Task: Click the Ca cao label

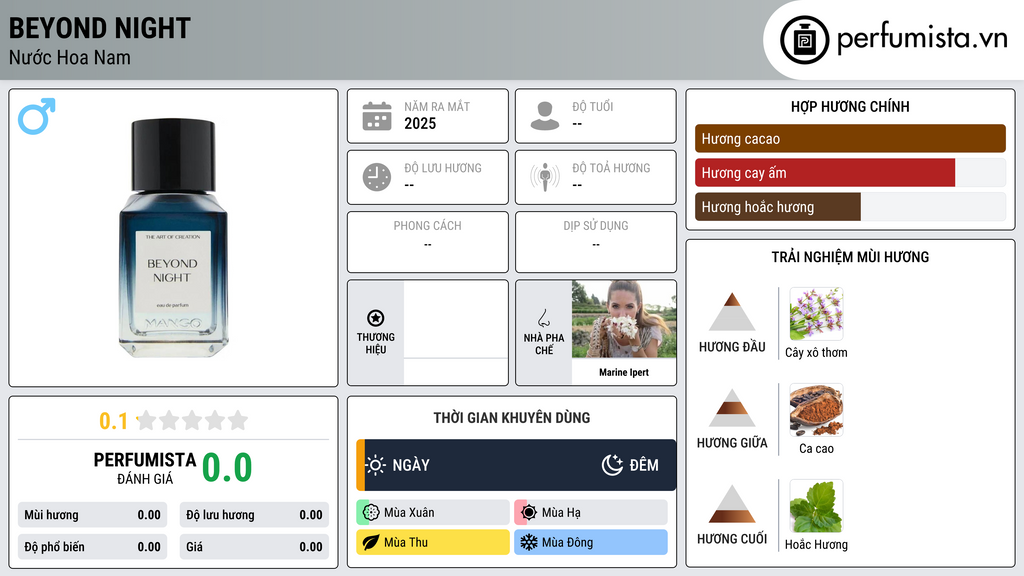Action: click(x=816, y=449)
